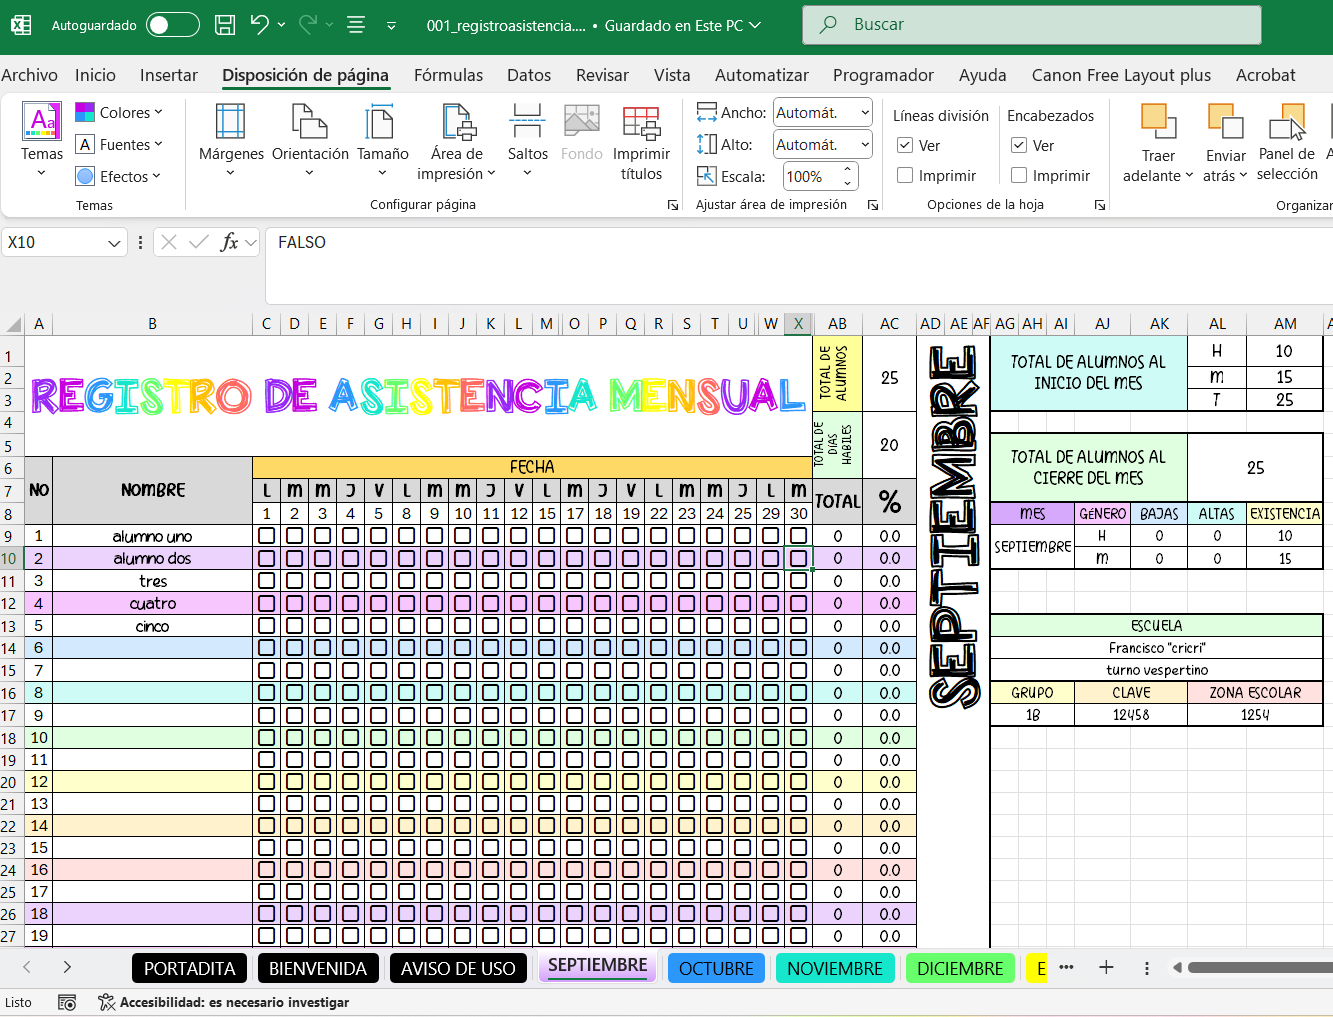This screenshot has height=1017, width=1333.
Task: Click the Tamaño paper size icon
Action: pos(382,123)
